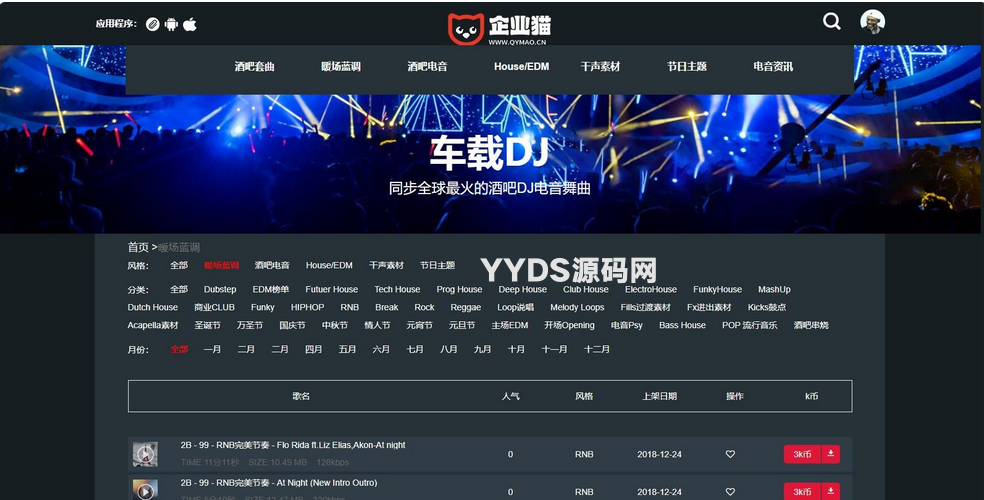This screenshot has width=984, height=500.
Task: Open the web app link icon beside 应用程序
Action: pyautogui.click(x=152, y=24)
